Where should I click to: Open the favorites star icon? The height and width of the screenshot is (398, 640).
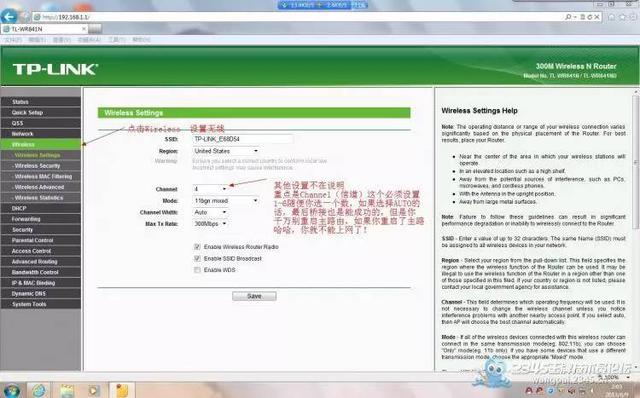(622, 17)
